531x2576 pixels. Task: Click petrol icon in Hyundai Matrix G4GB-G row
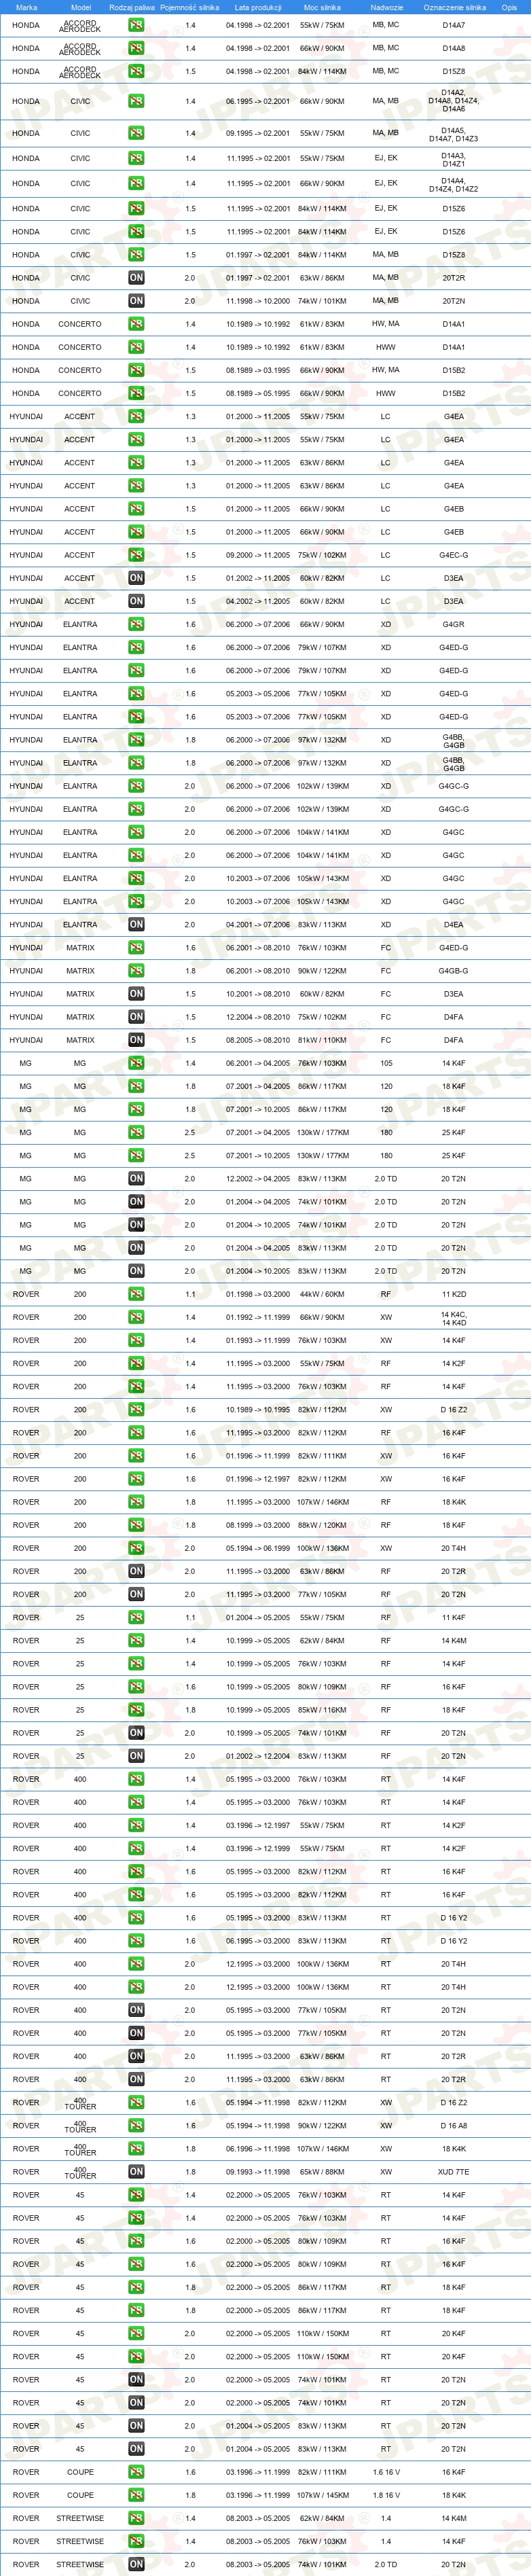click(136, 971)
